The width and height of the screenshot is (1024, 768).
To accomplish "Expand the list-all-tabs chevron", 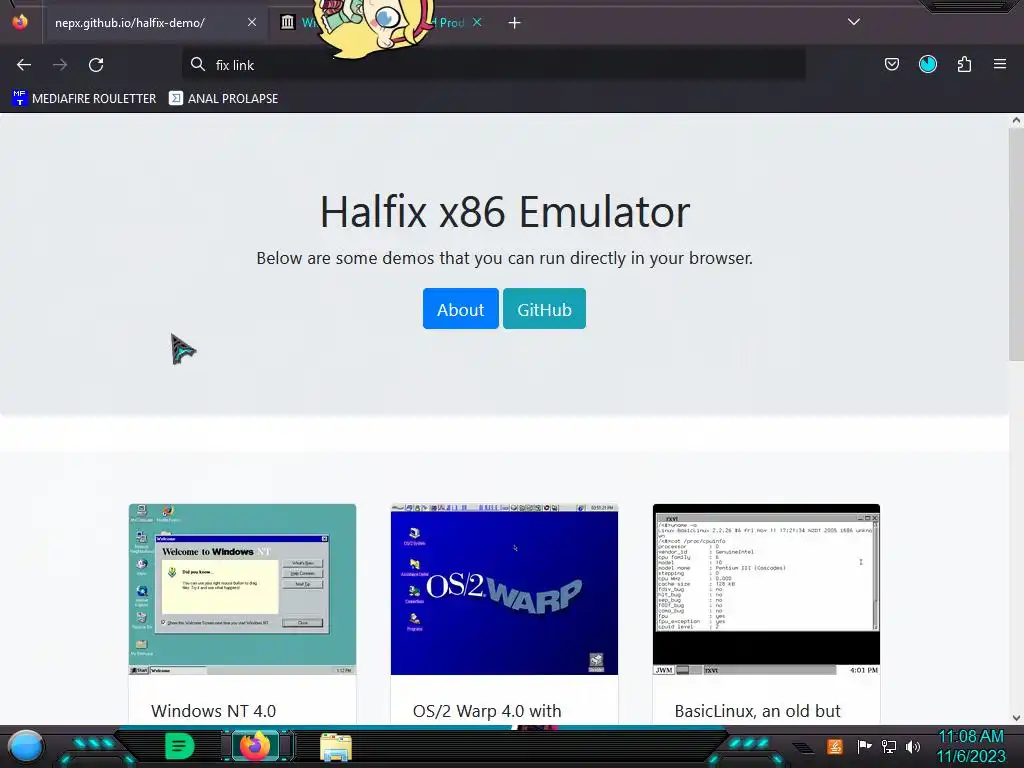I will pyautogui.click(x=854, y=22).
